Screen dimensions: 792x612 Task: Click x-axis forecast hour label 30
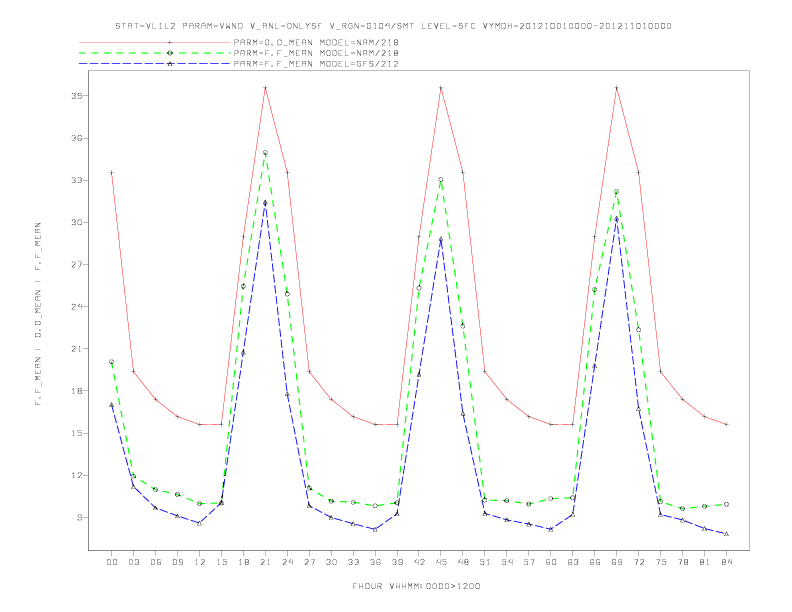331,562
